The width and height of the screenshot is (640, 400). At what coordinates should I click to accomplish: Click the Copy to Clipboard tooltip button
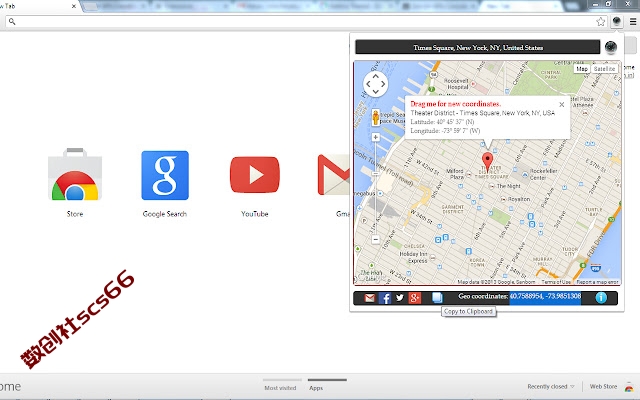point(469,311)
